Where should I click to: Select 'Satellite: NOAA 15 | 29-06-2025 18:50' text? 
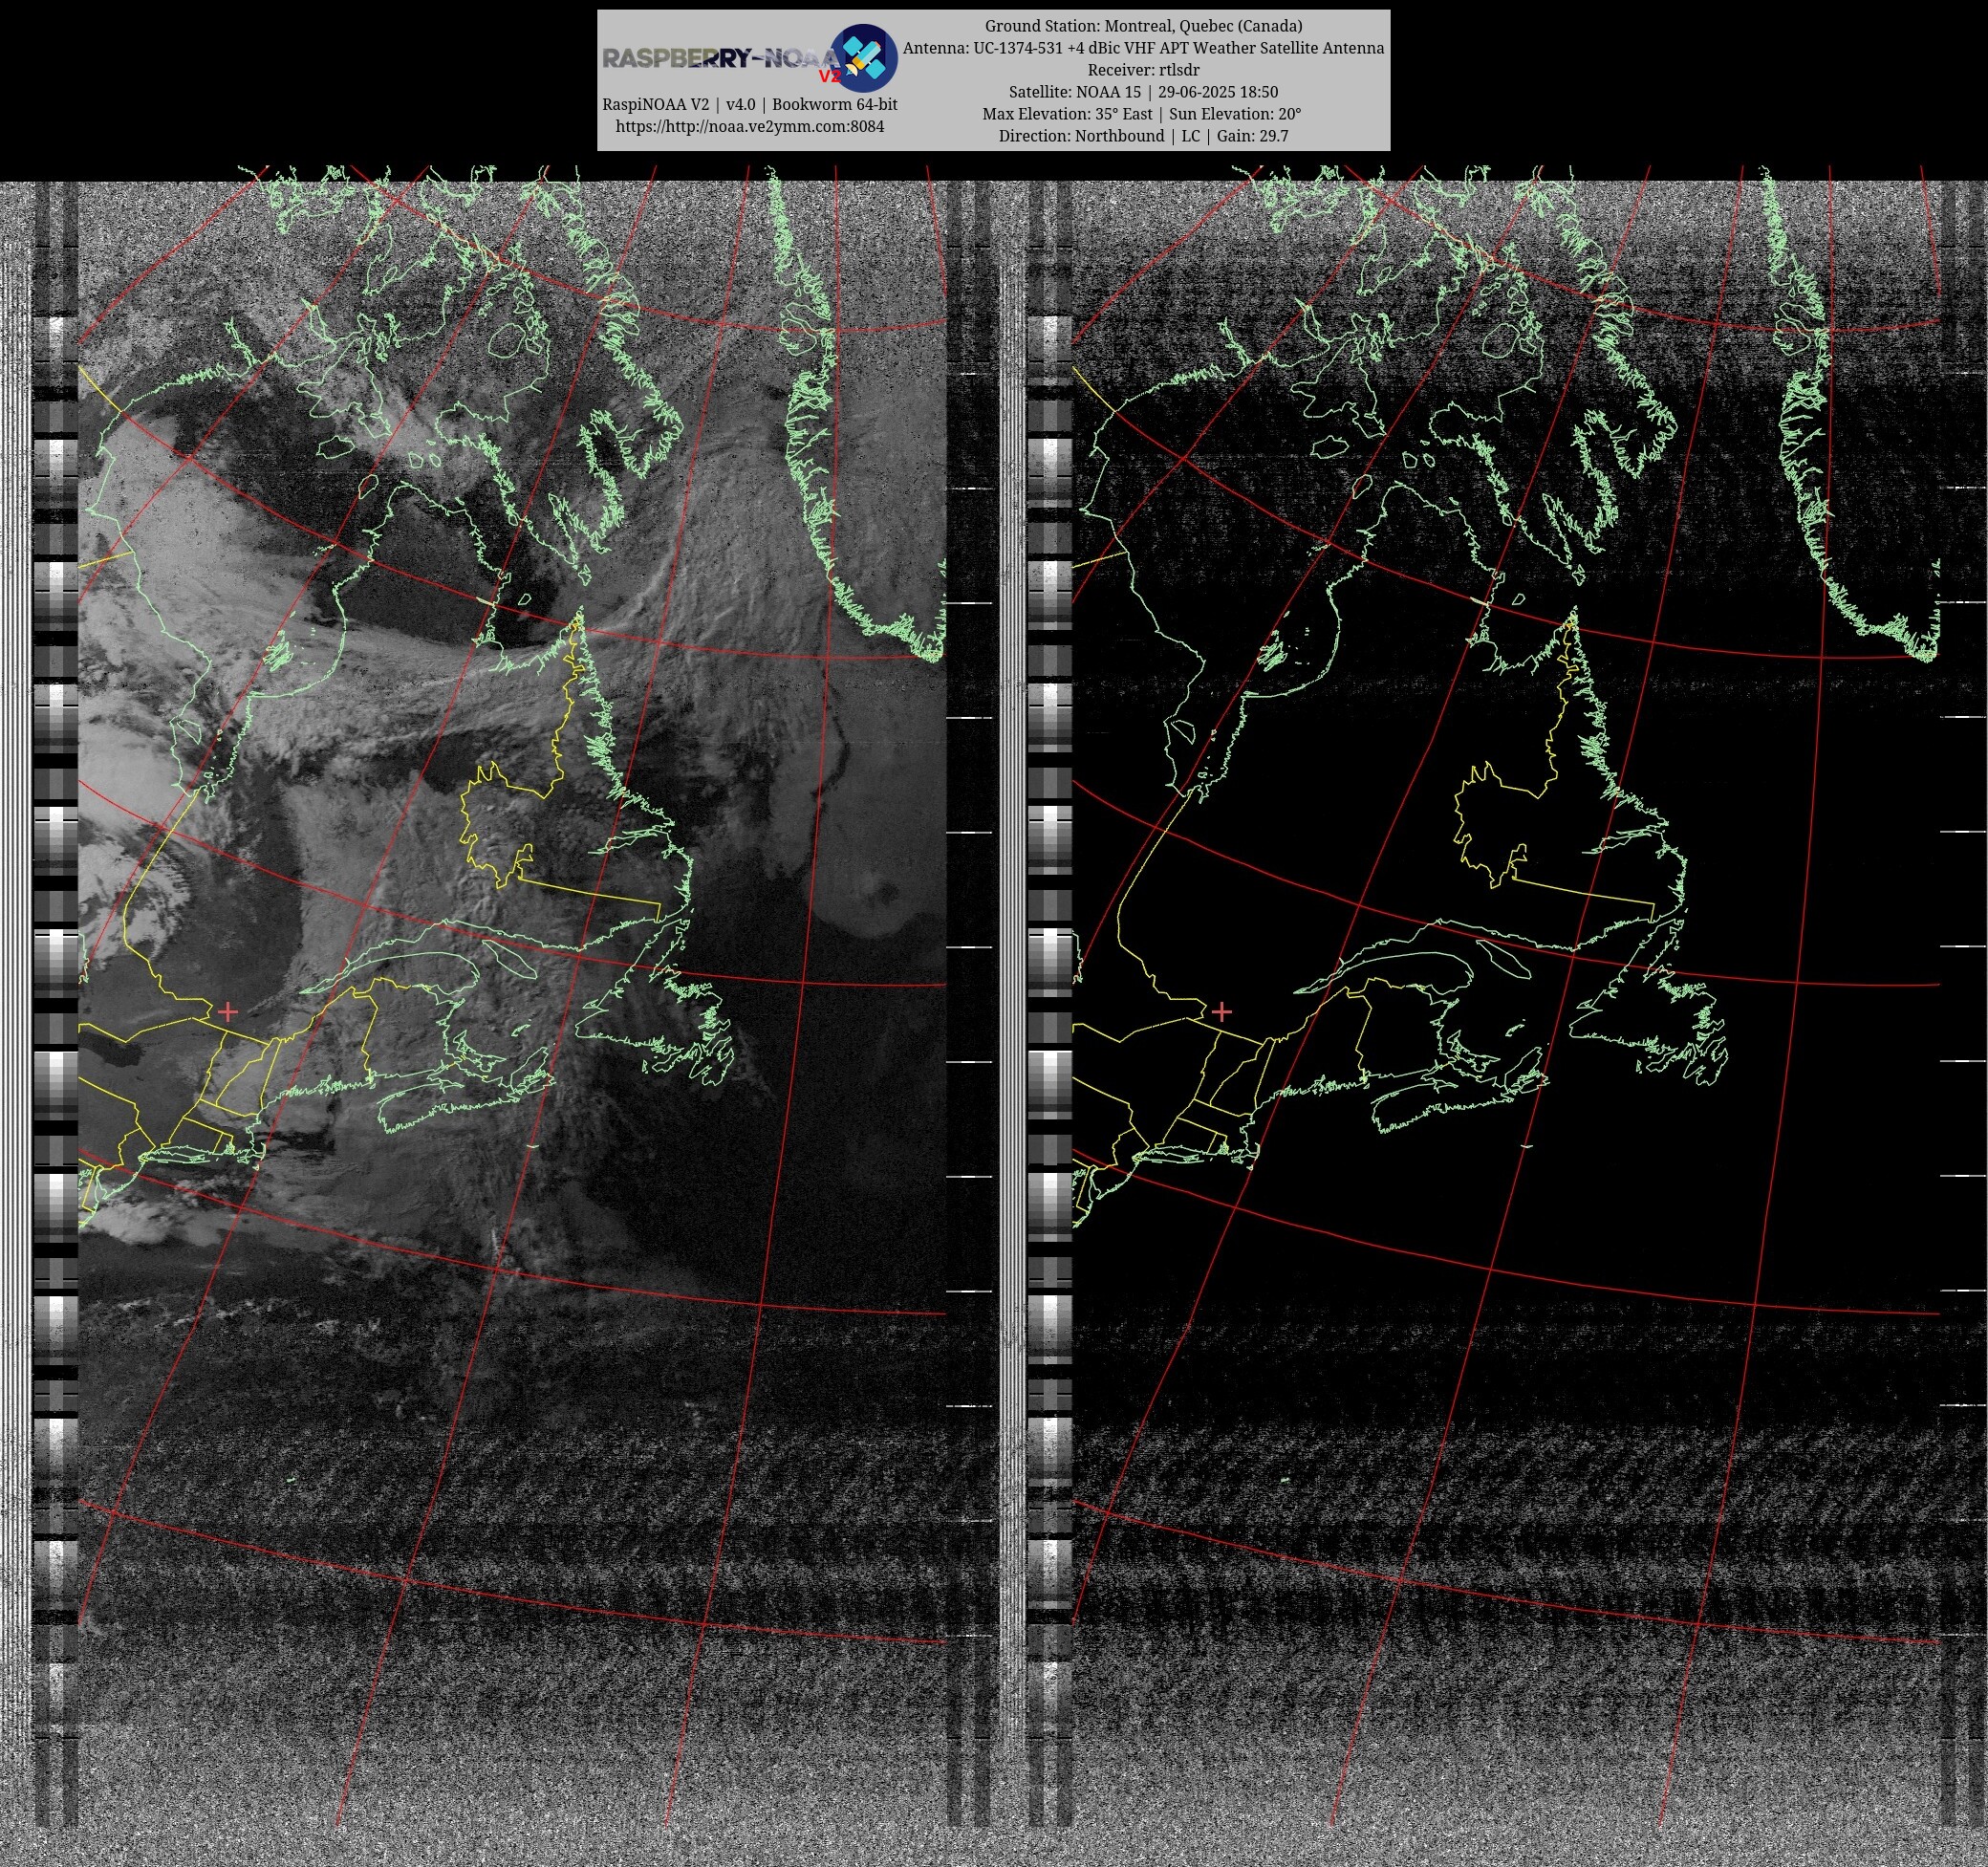[x=1143, y=92]
